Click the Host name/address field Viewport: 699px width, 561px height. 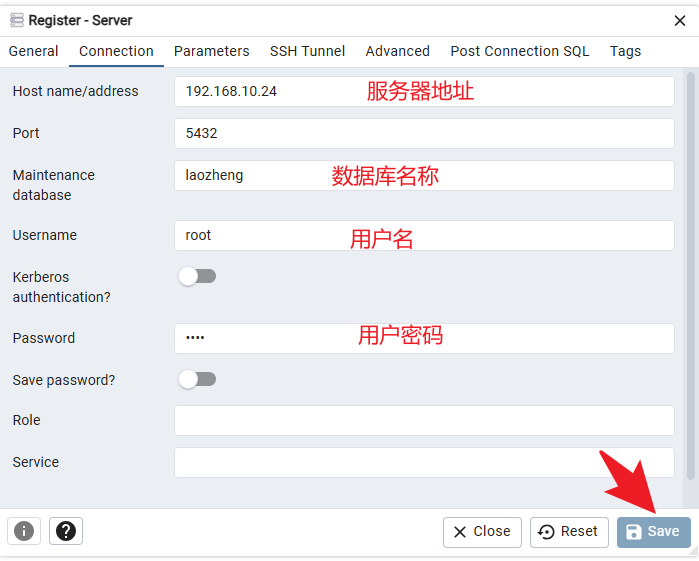[424, 91]
